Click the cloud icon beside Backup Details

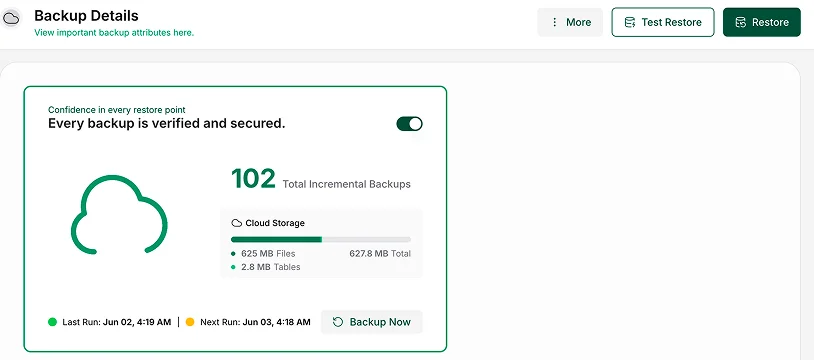[x=11, y=19]
